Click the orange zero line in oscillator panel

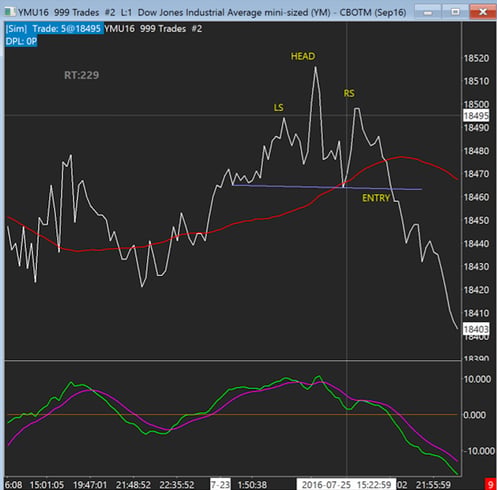[232, 415]
